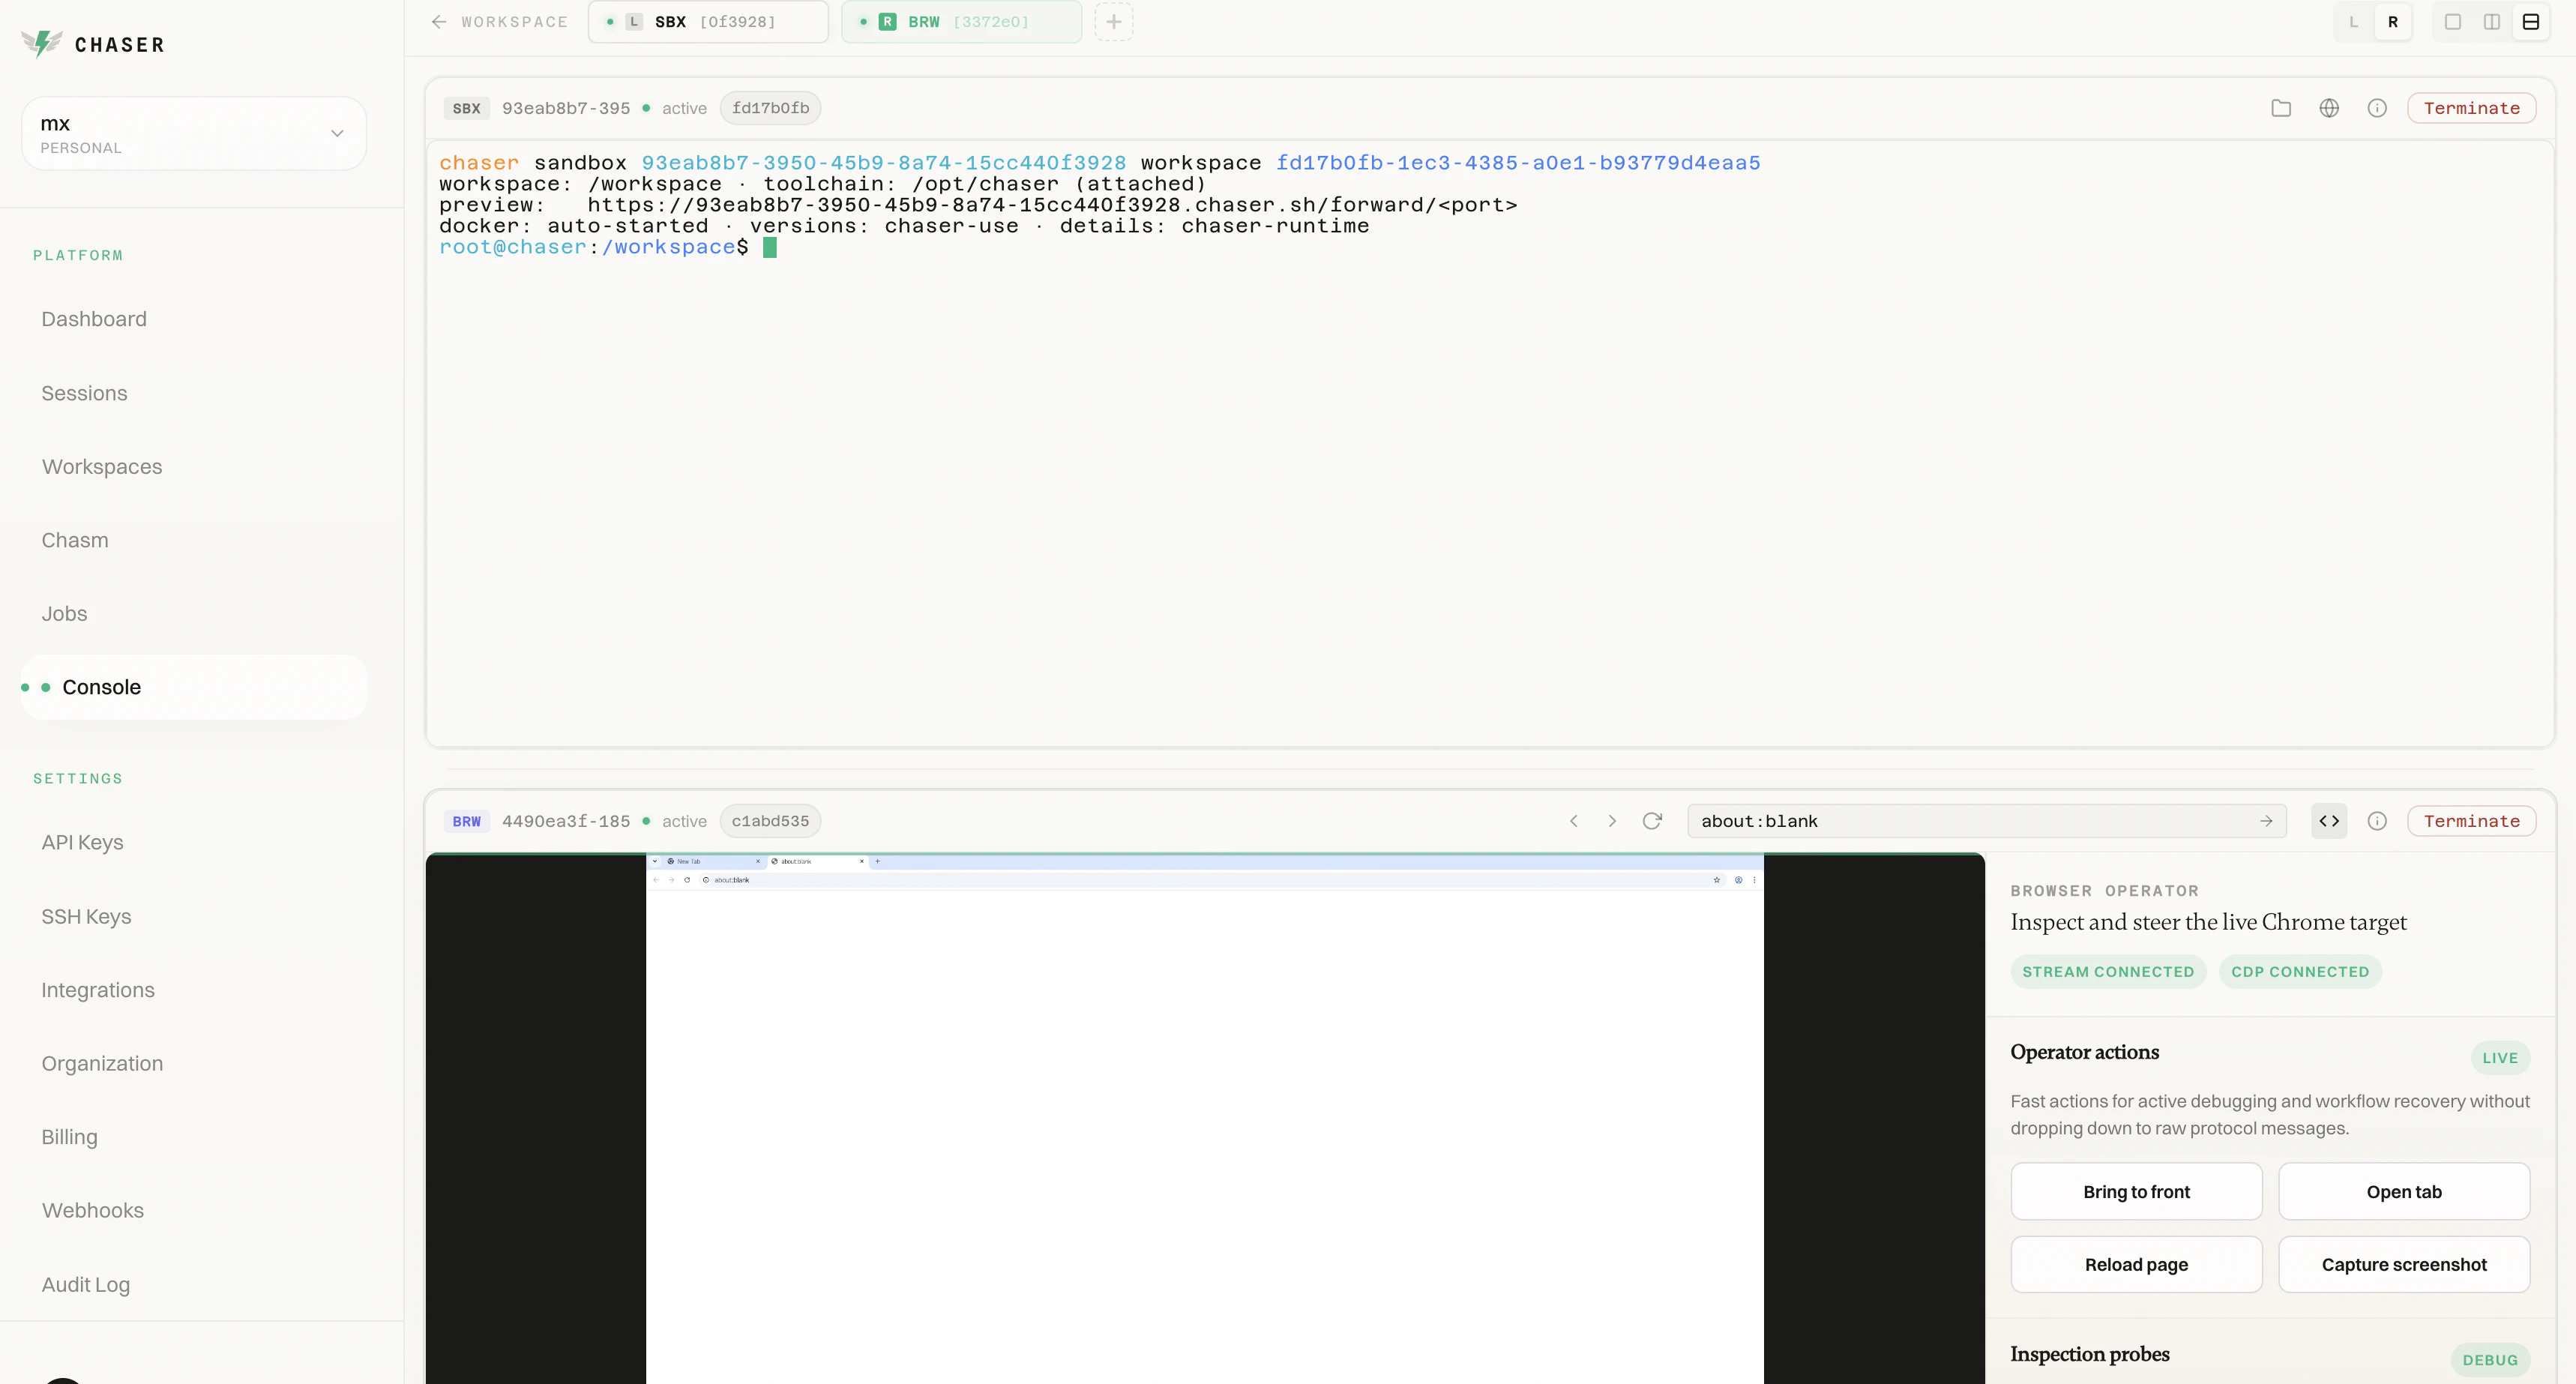The width and height of the screenshot is (2576, 1384).
Task: Click the browser forward arrow
Action: (1612, 821)
